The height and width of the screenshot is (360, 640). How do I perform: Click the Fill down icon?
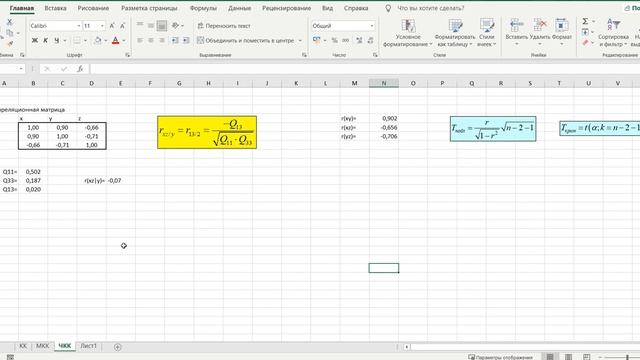tap(585, 32)
